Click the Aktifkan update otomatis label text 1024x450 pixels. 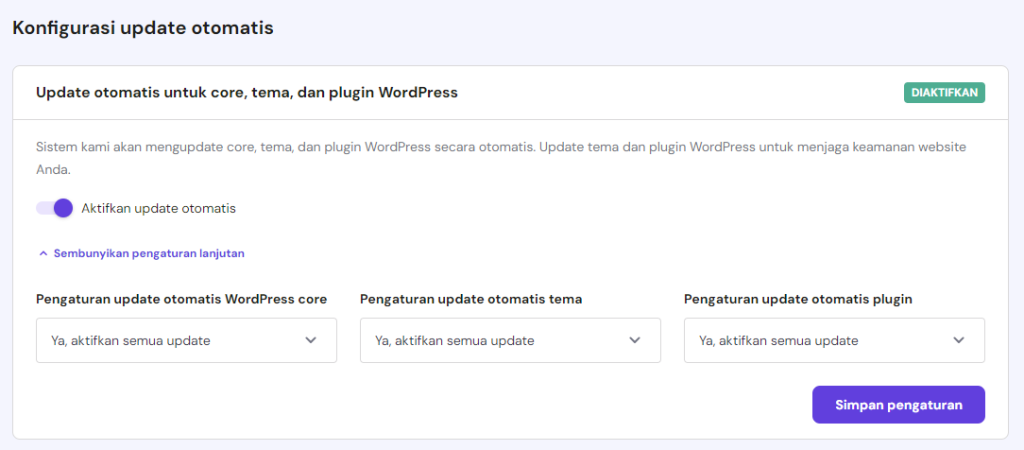tap(159, 208)
